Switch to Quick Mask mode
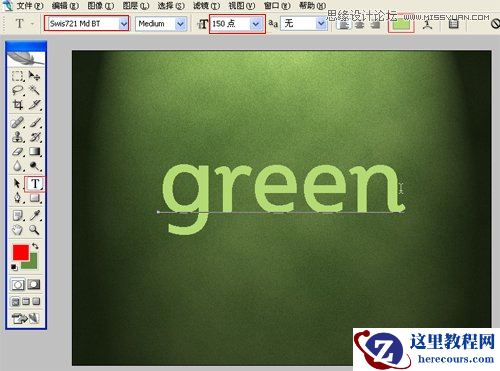 [x=34, y=284]
